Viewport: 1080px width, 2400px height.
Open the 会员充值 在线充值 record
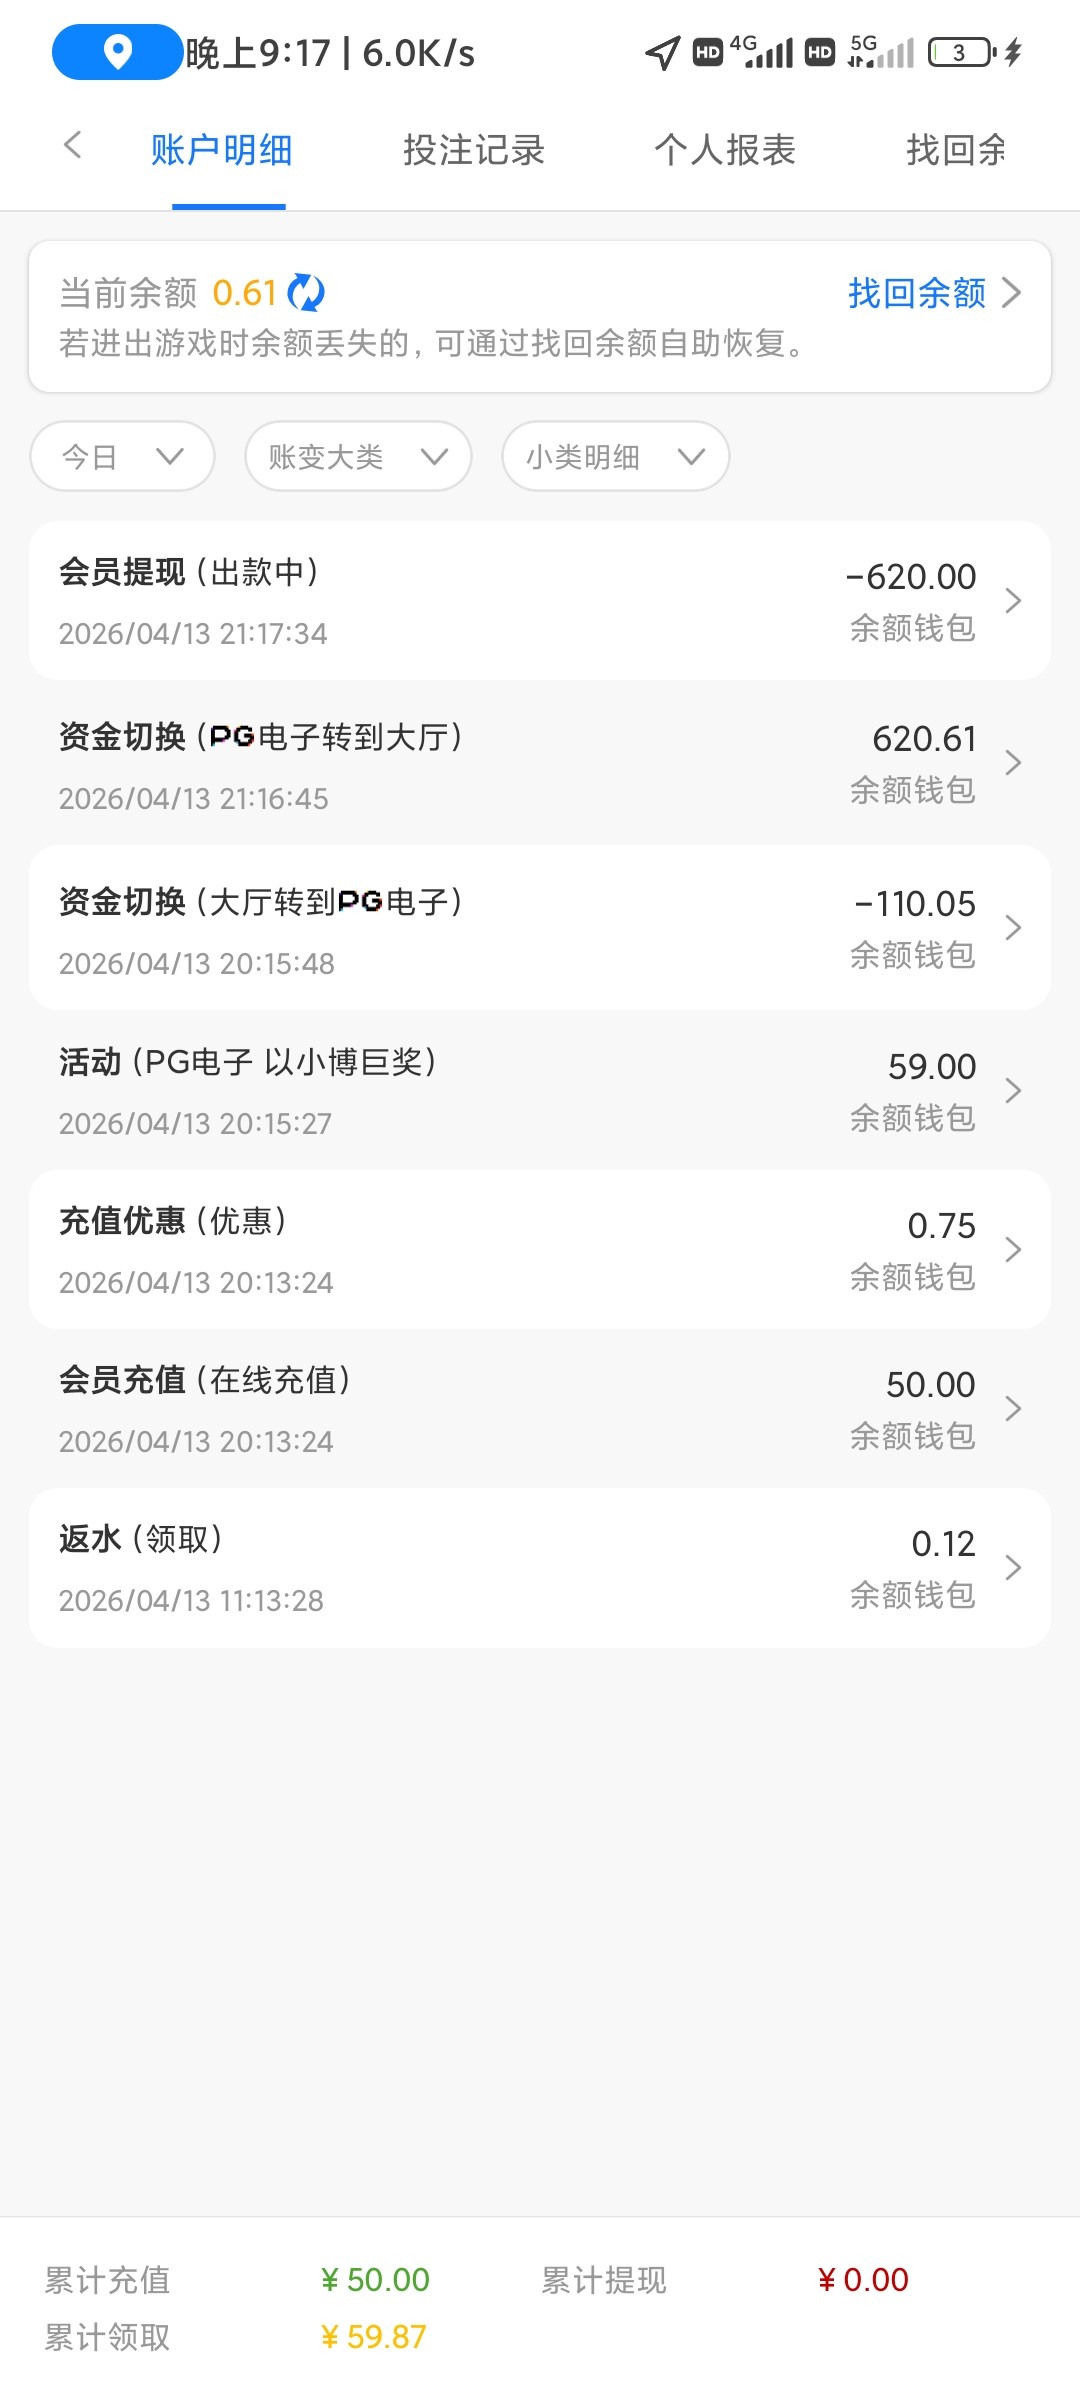(x=540, y=1409)
